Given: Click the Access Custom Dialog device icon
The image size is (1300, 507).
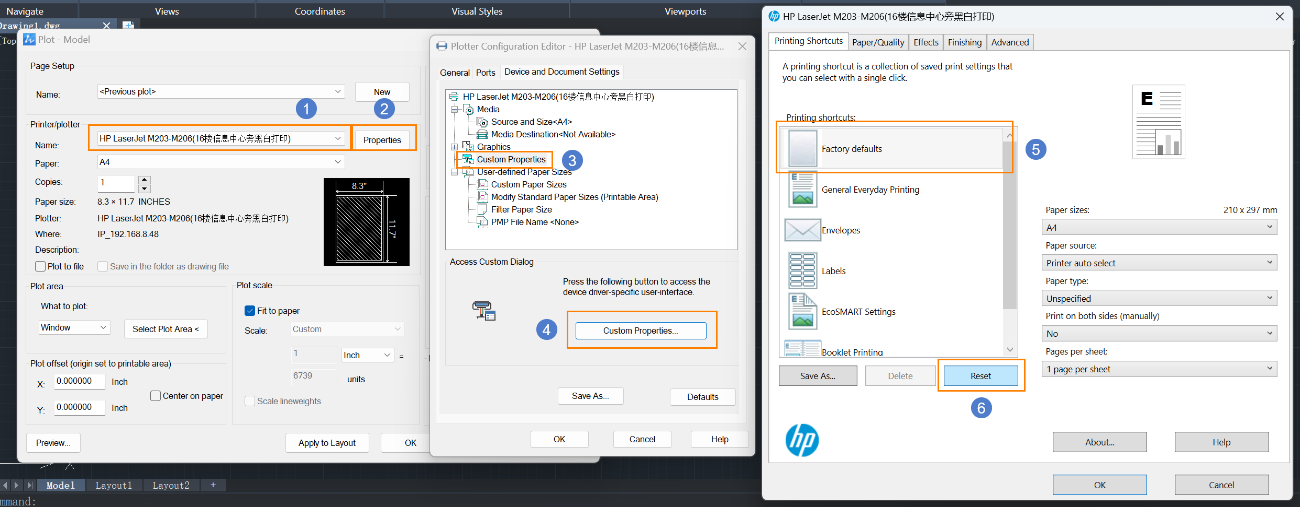Looking at the screenshot, I should [x=484, y=310].
